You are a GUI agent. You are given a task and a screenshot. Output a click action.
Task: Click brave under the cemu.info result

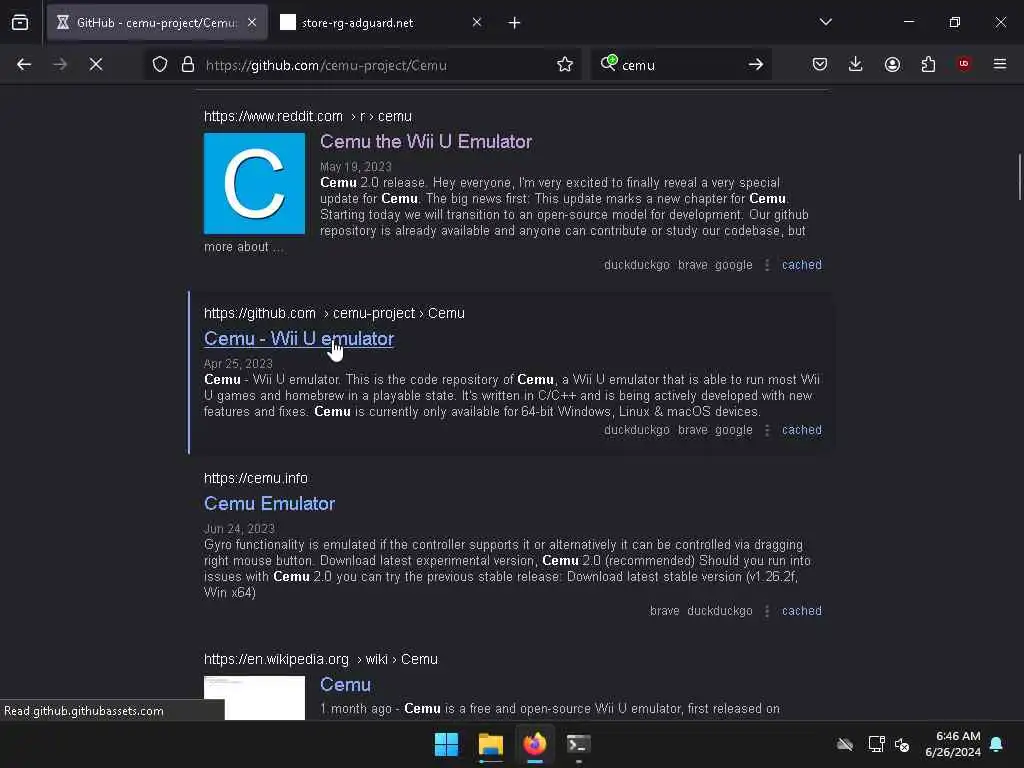click(x=664, y=611)
